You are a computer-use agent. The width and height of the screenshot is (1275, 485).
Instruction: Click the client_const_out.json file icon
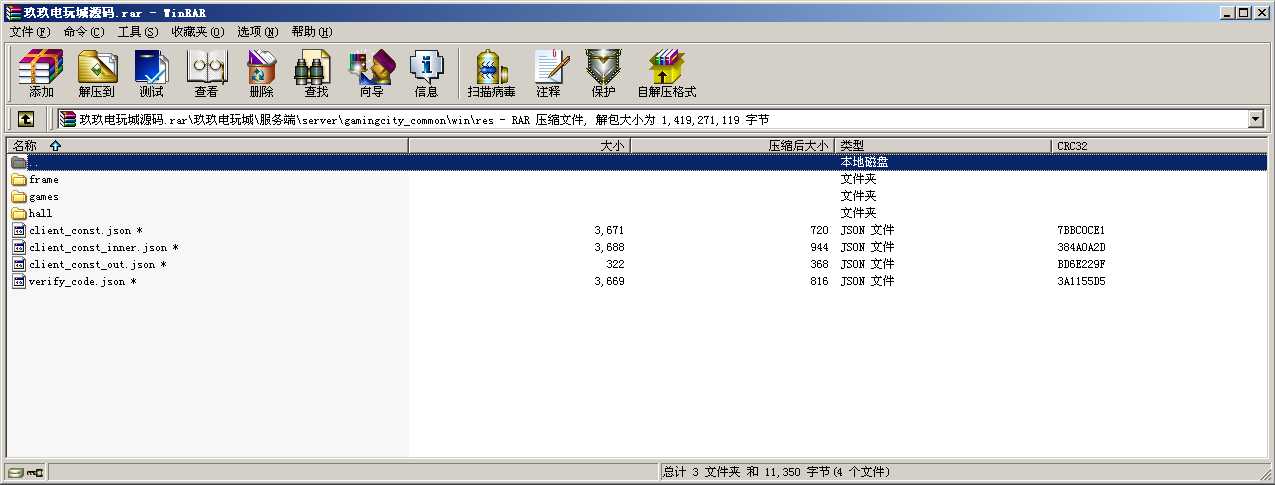pyautogui.click(x=19, y=265)
